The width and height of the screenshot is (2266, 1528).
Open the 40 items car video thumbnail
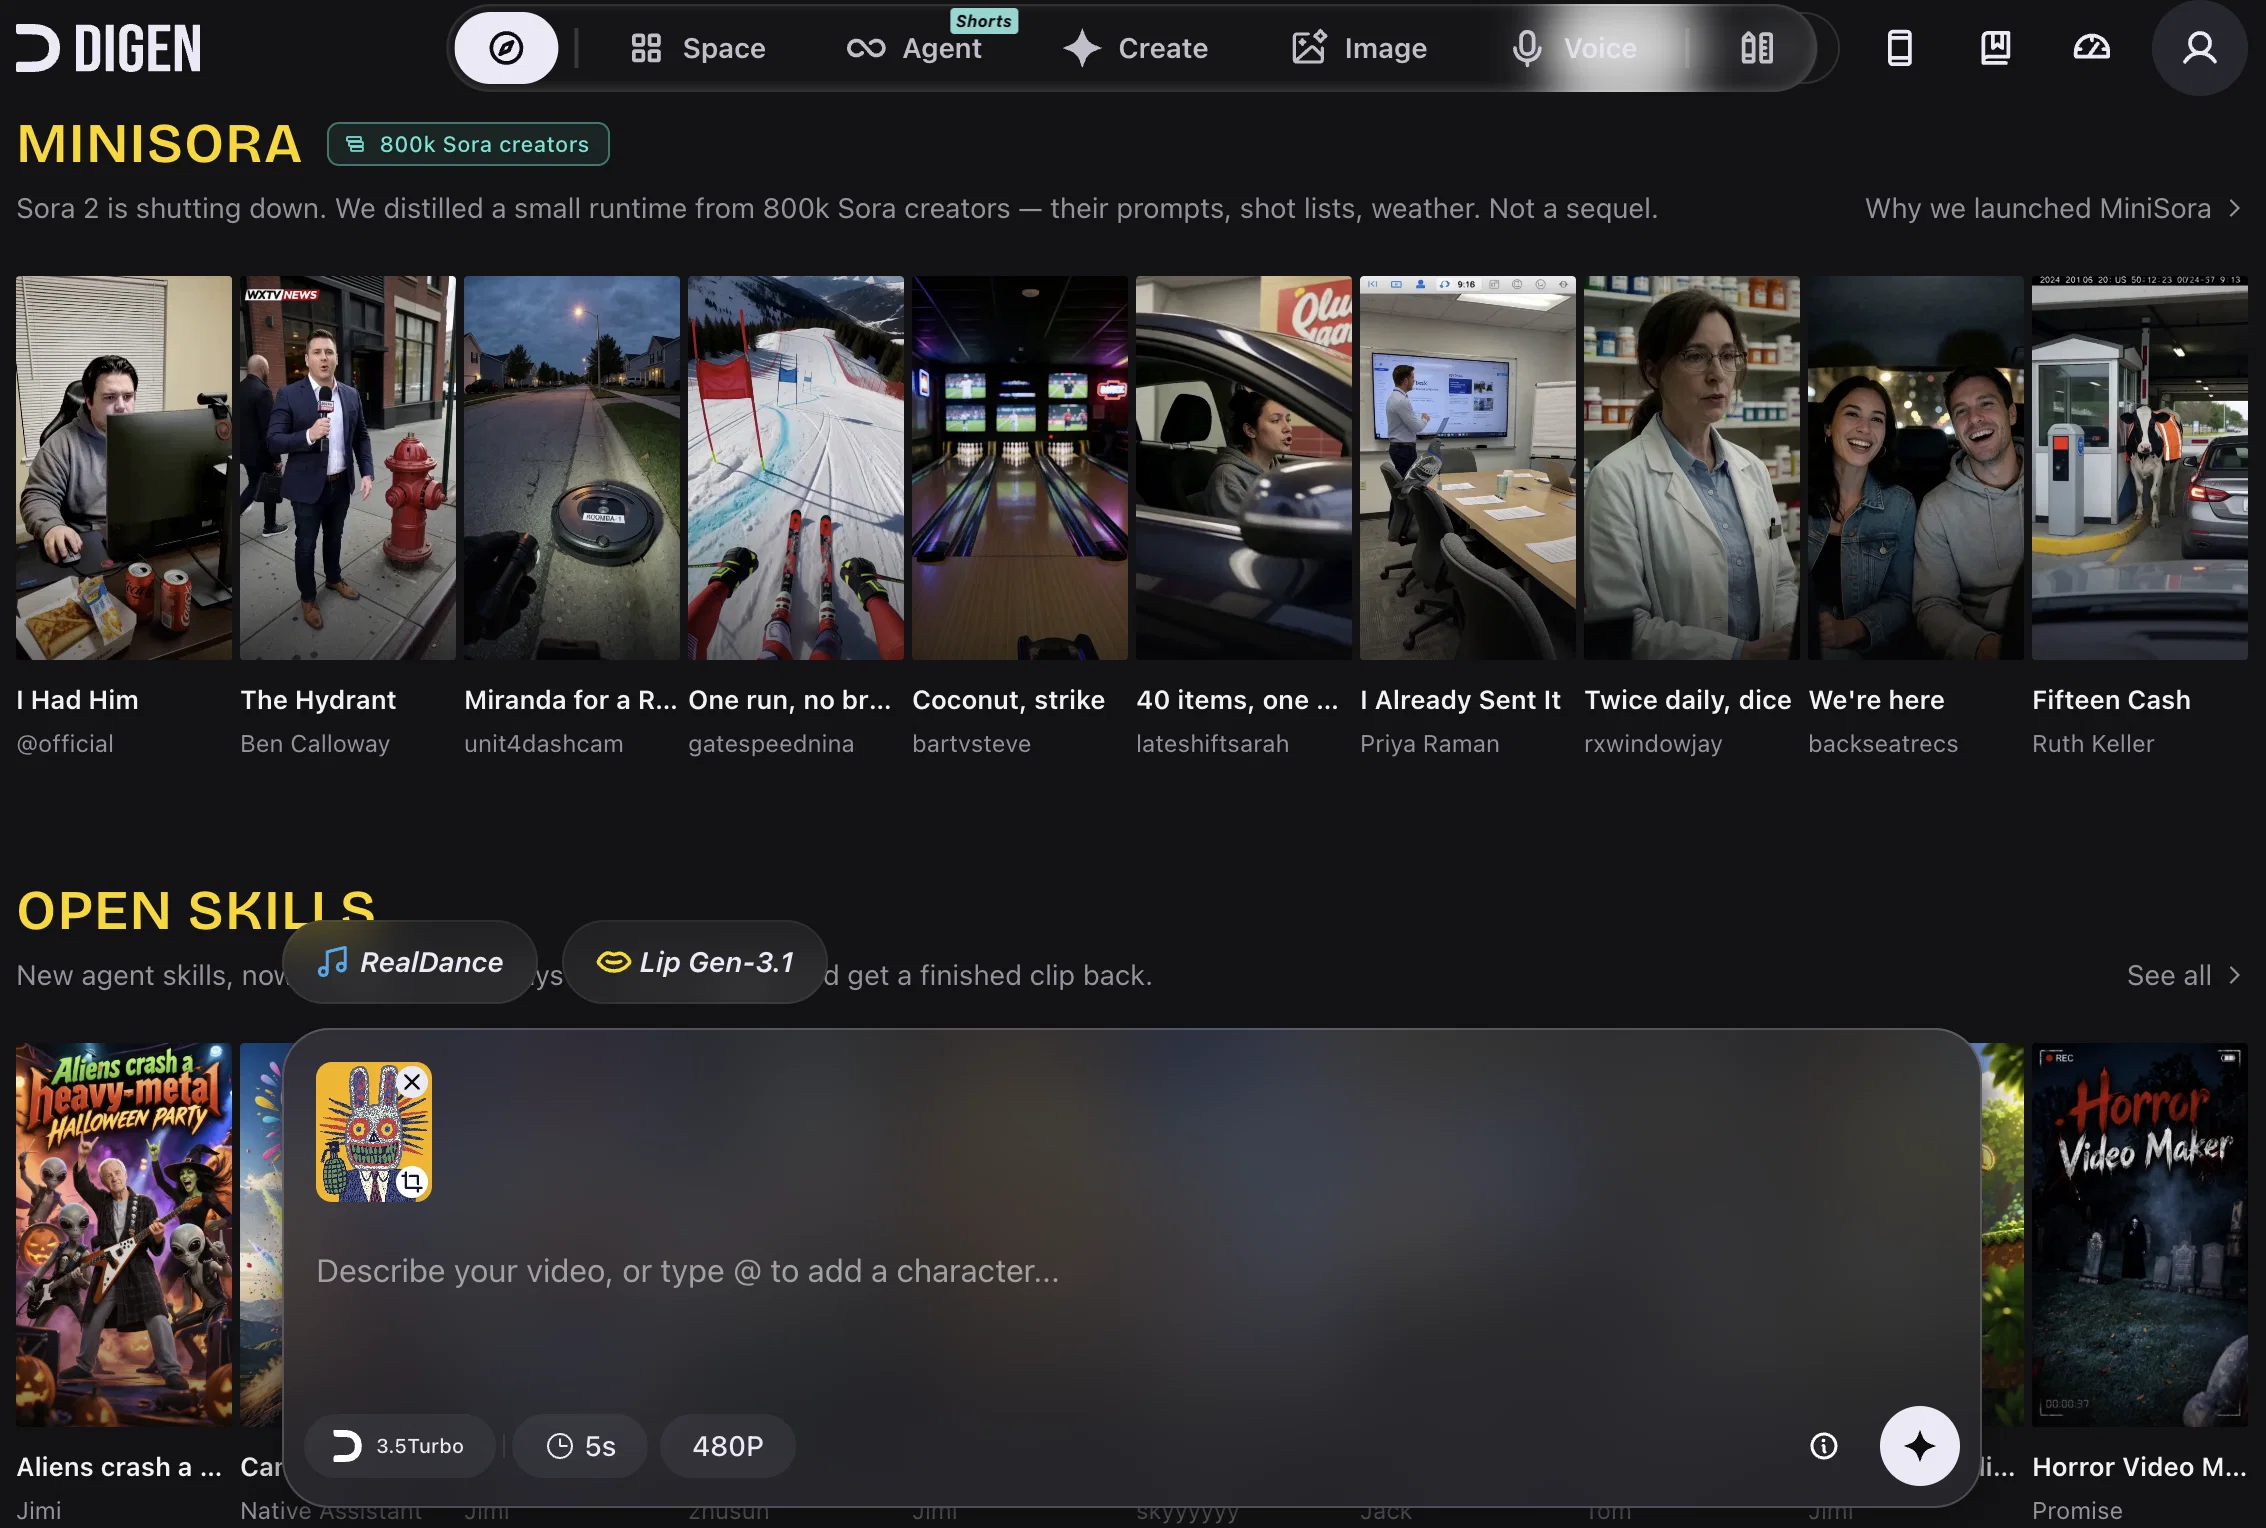pyautogui.click(x=1244, y=468)
